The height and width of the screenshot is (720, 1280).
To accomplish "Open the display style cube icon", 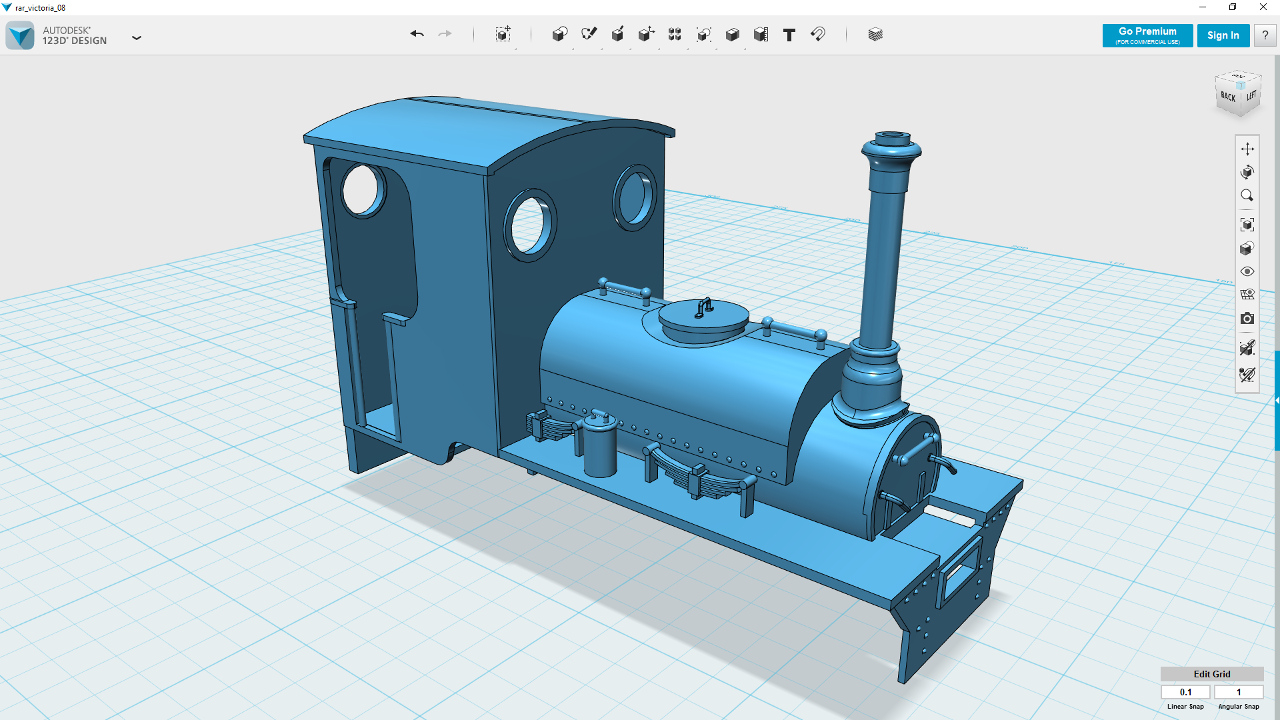I will pos(1247,248).
